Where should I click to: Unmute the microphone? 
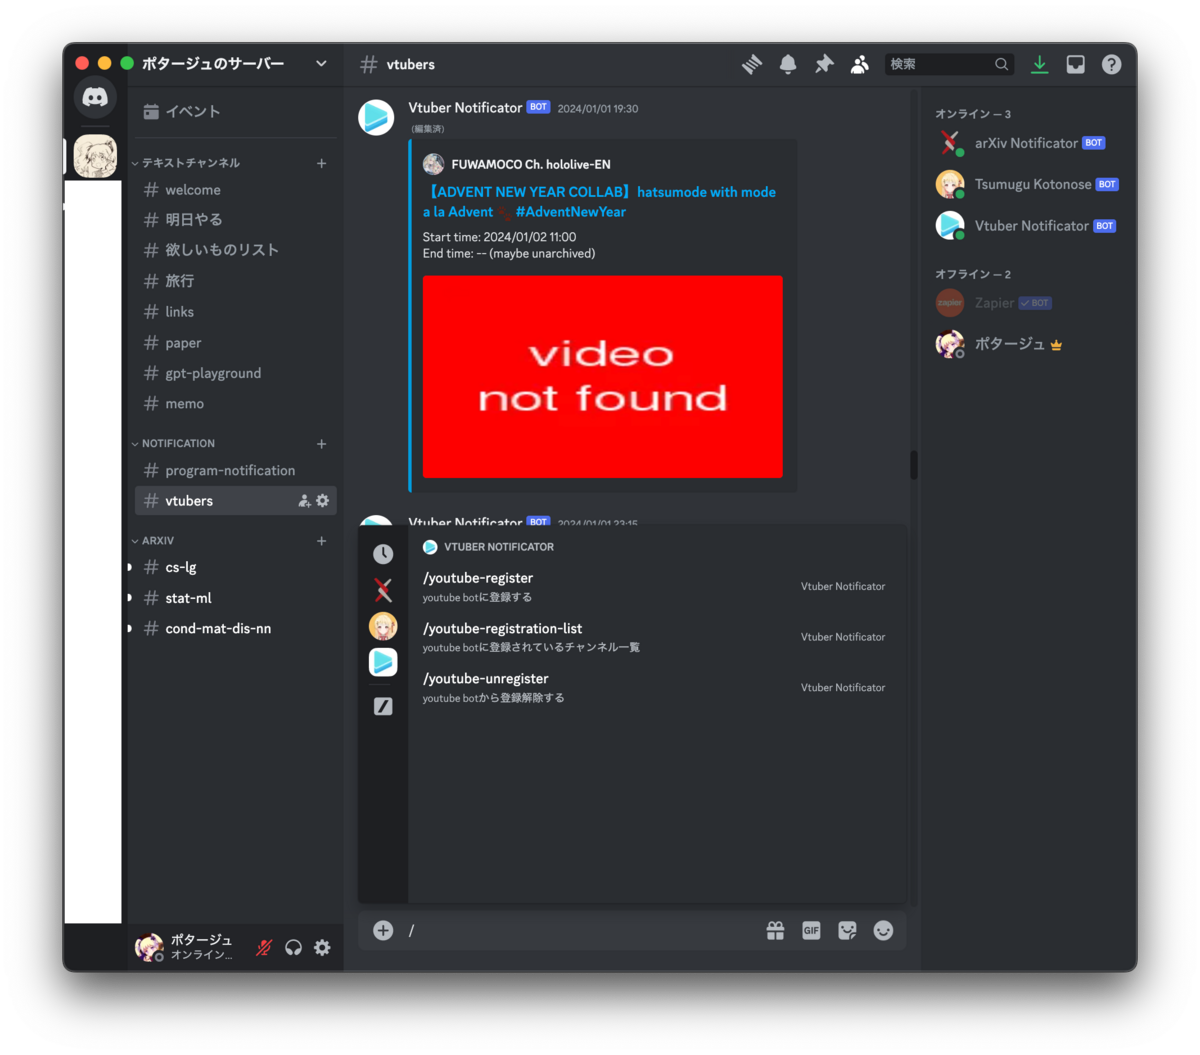(262, 946)
